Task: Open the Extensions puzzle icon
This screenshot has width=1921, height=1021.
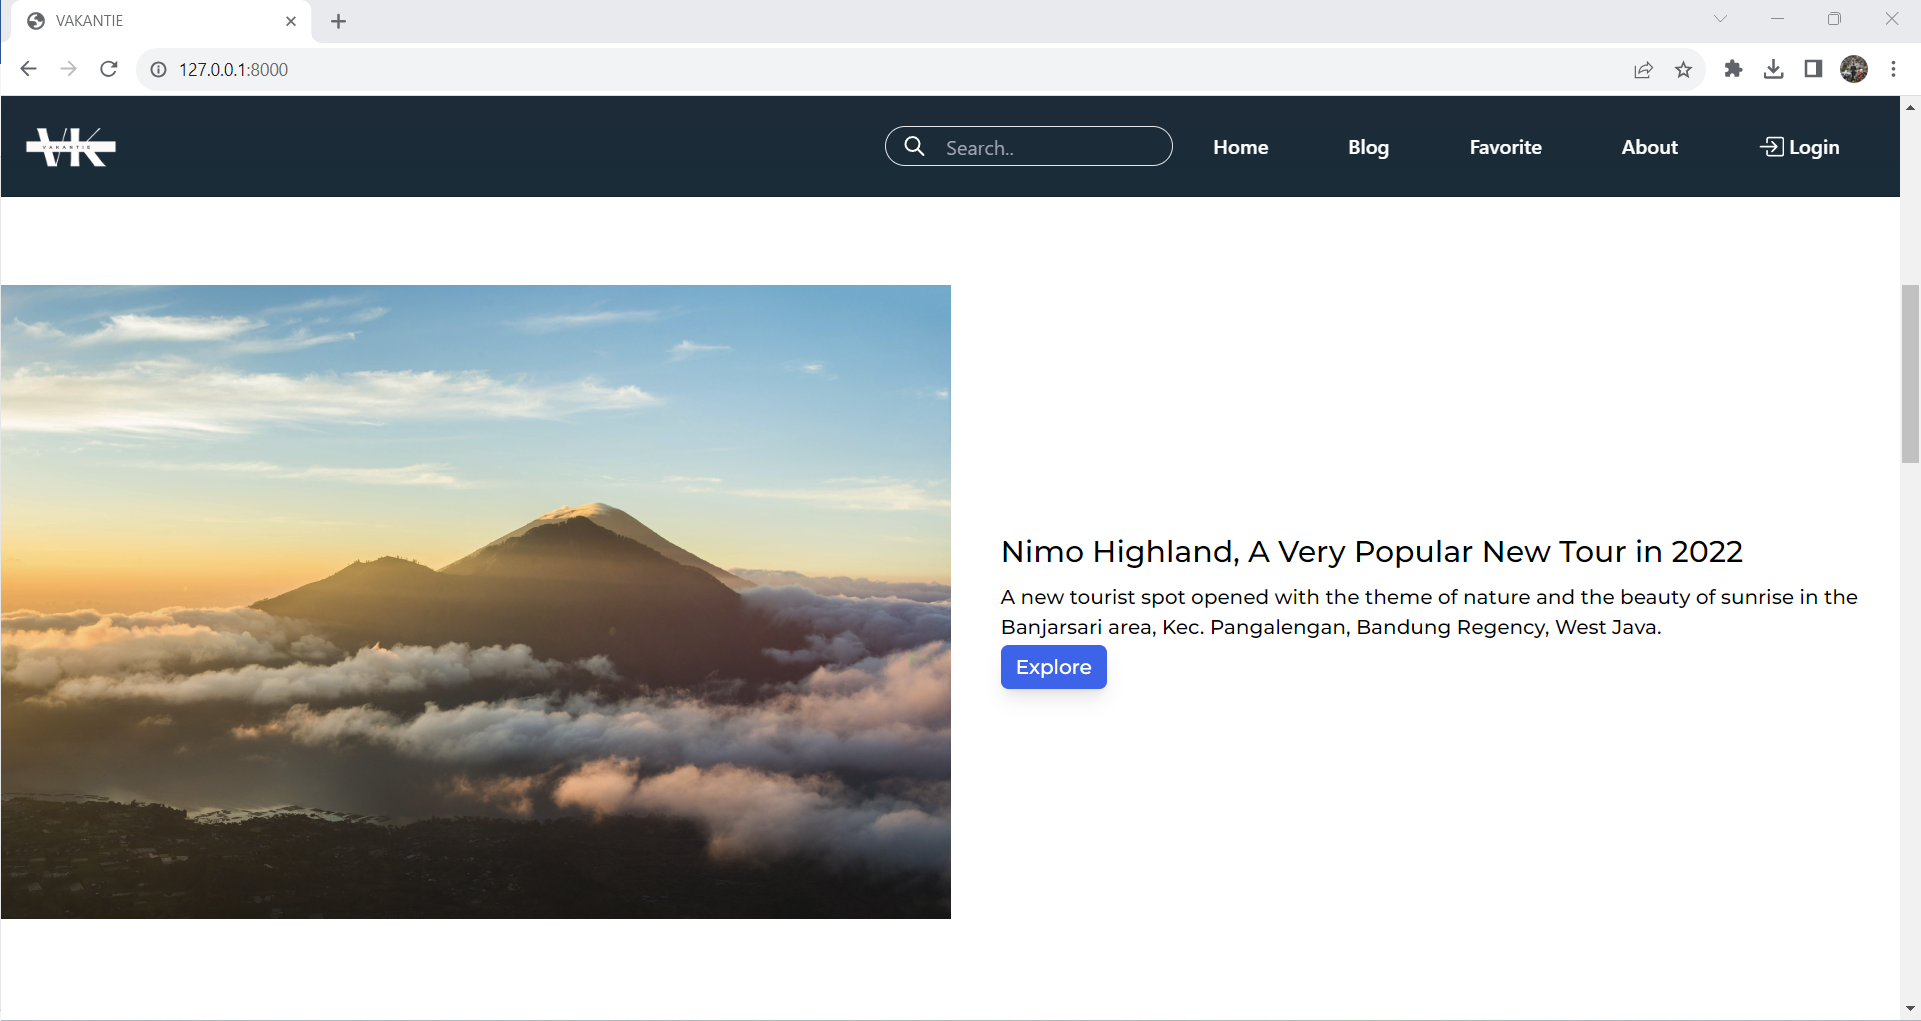Action: click(1733, 69)
